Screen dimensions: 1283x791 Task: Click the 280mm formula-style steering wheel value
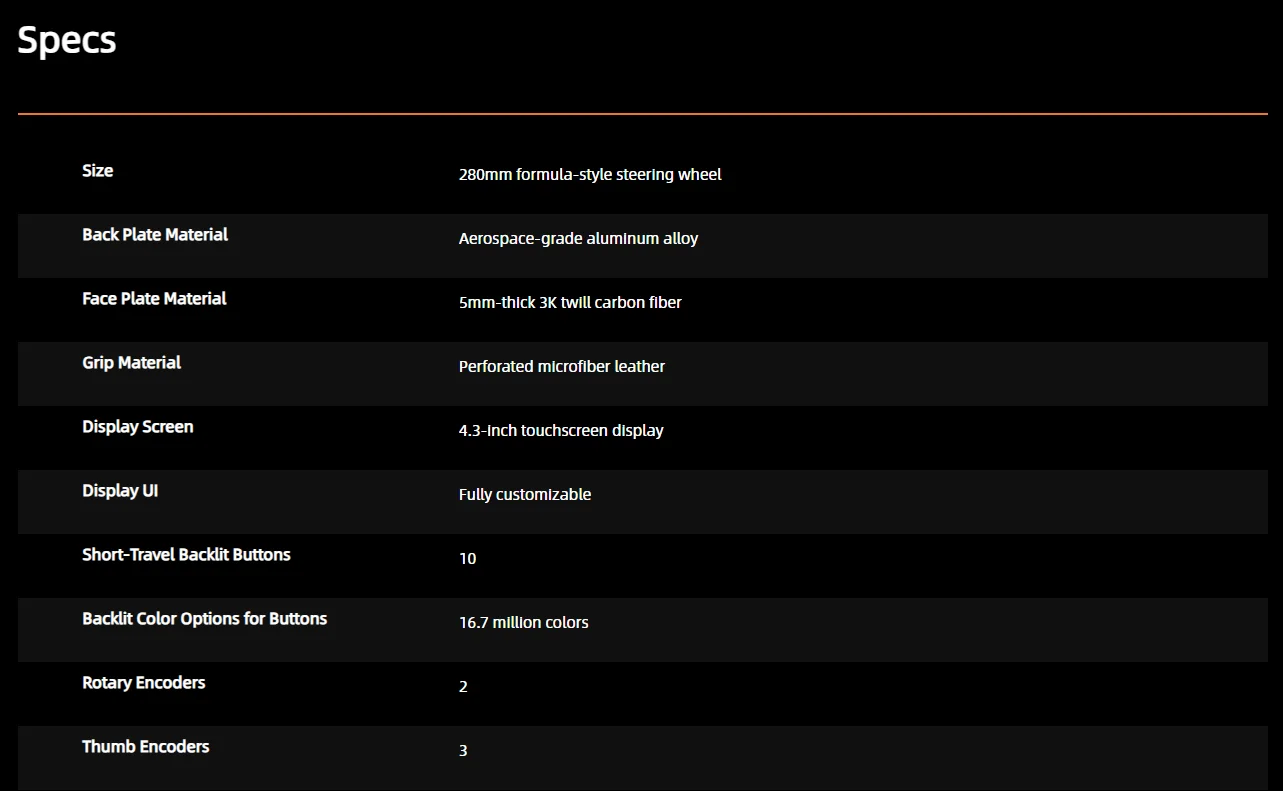[x=590, y=175]
